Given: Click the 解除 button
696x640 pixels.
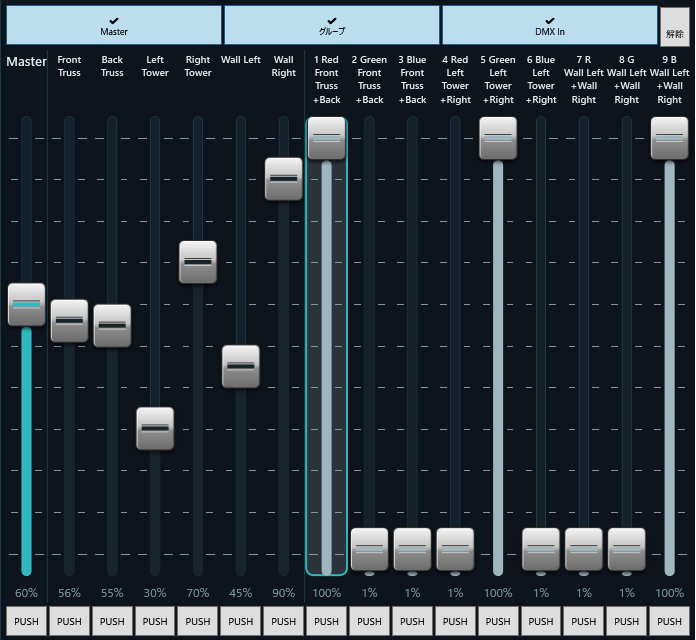Looking at the screenshot, I should 675,27.
